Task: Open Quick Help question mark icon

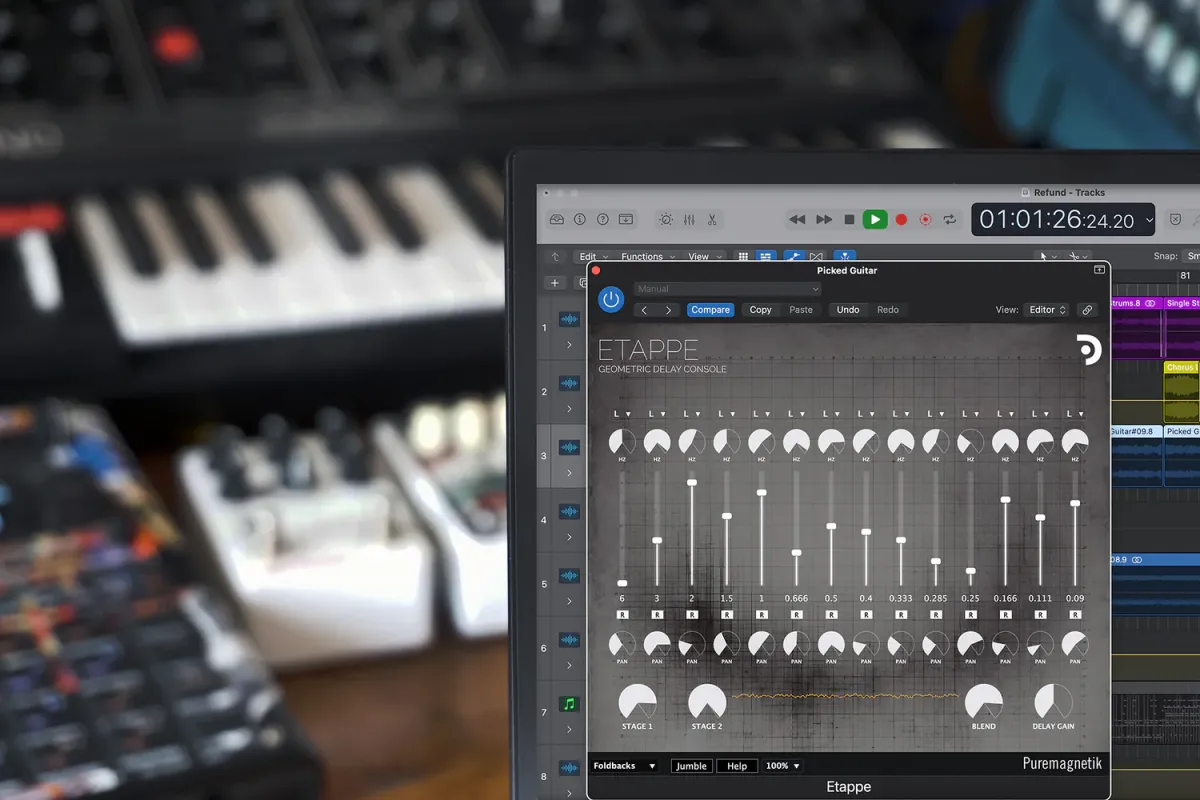Action: [603, 219]
